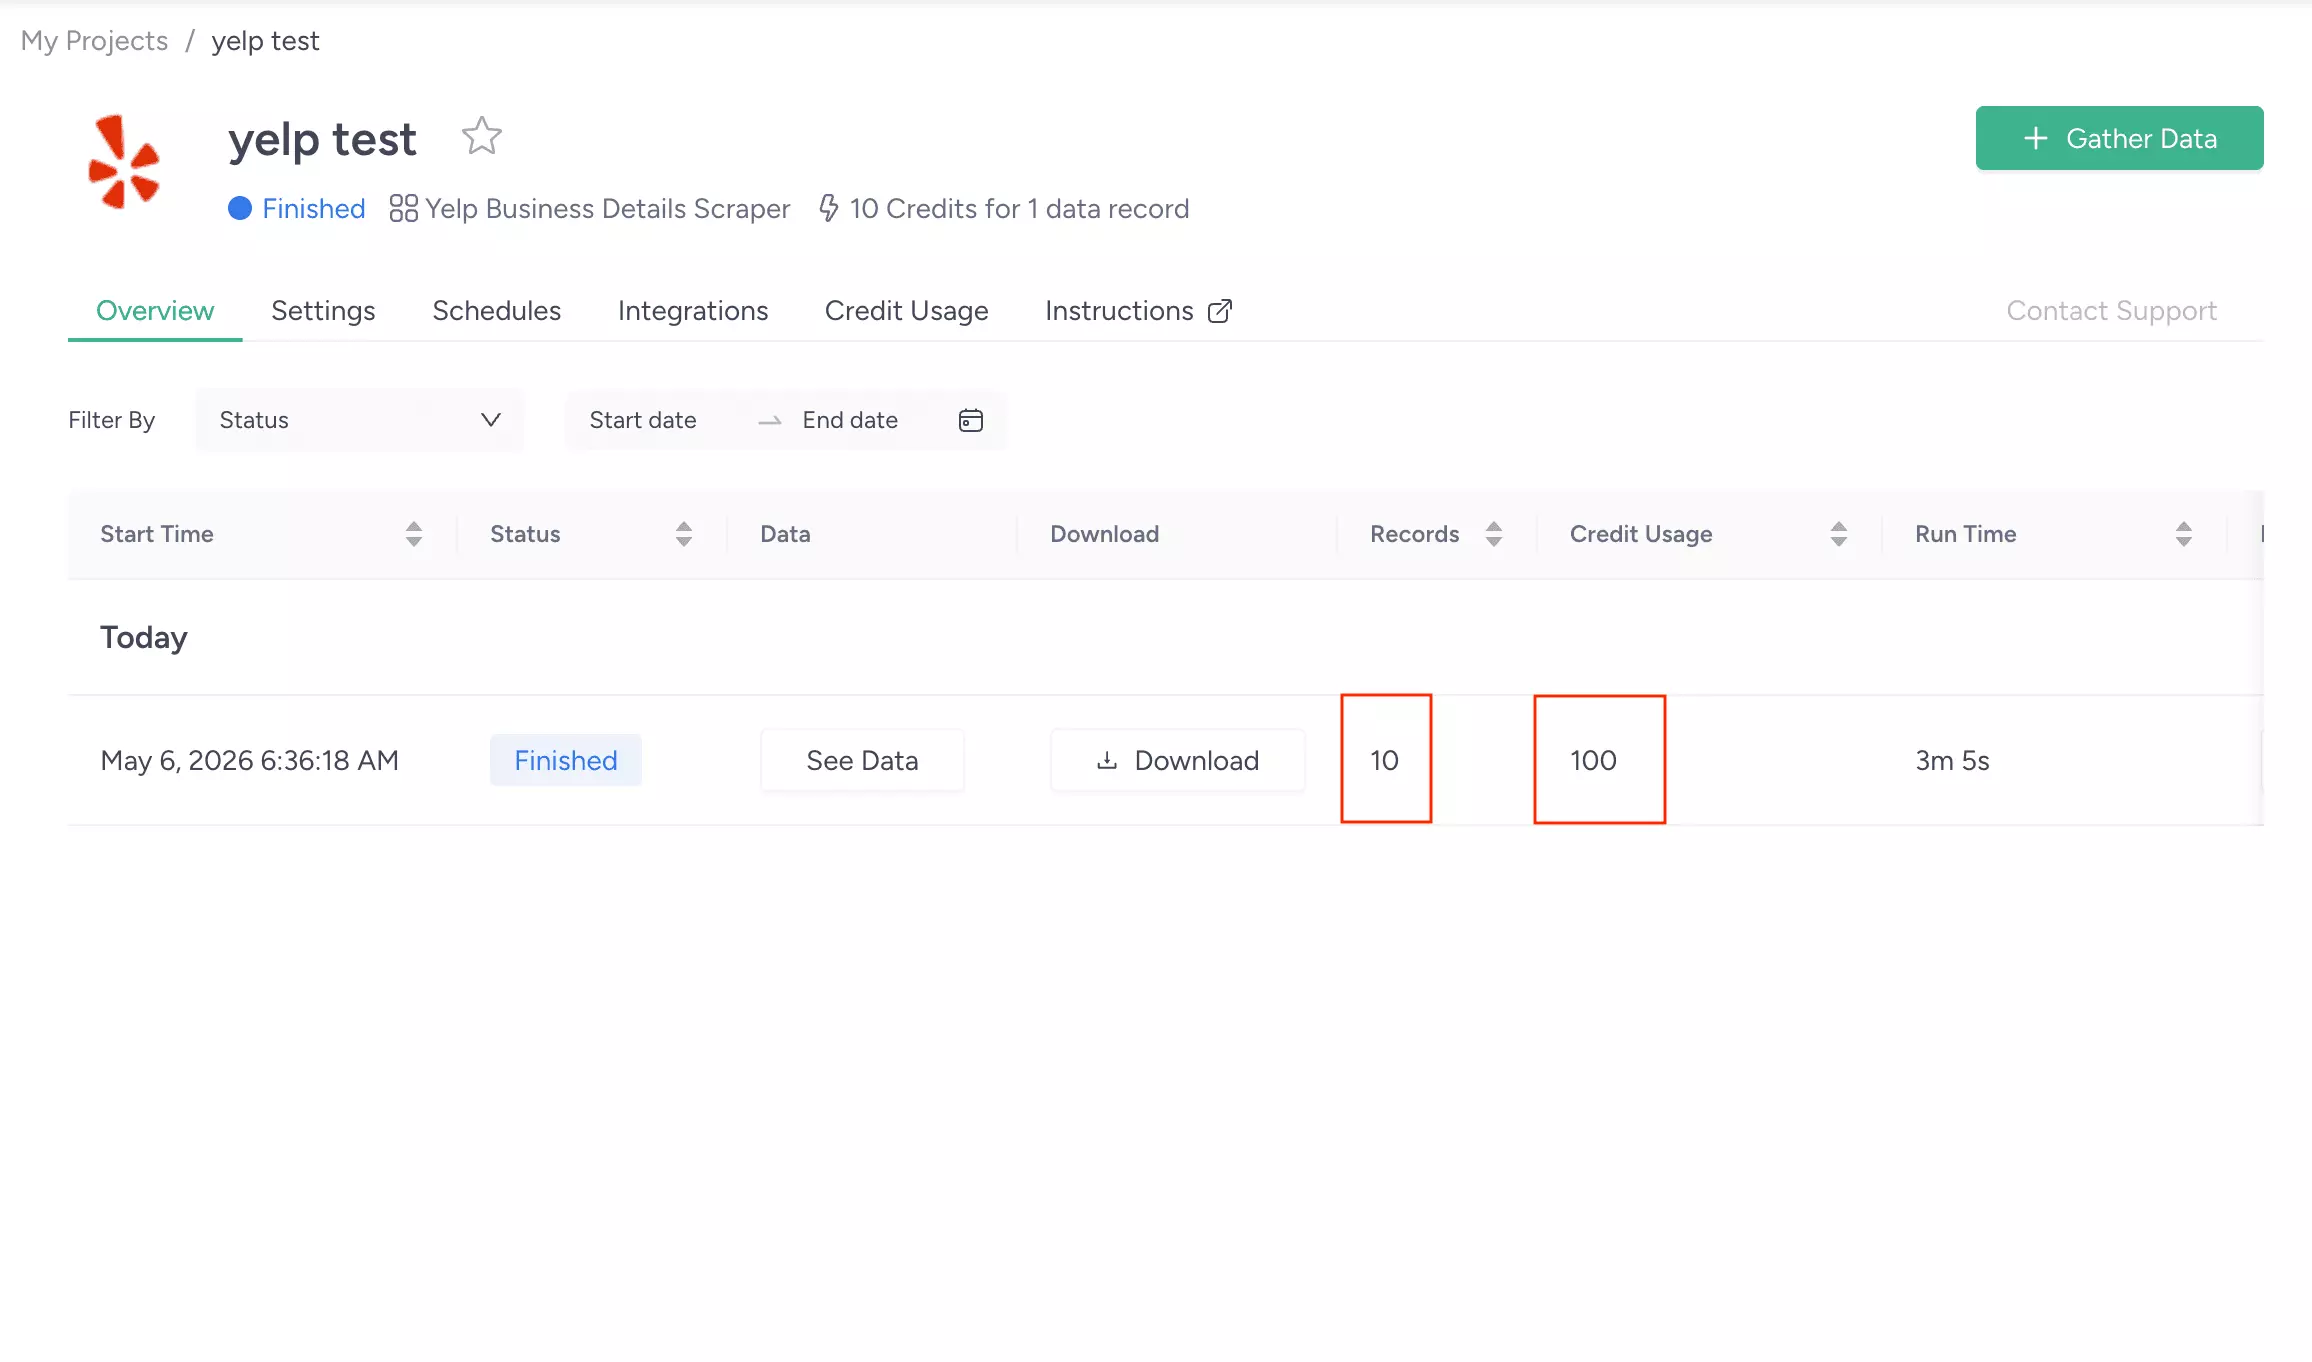
Task: Open the calendar date picker icon
Action: pyautogui.click(x=970, y=420)
